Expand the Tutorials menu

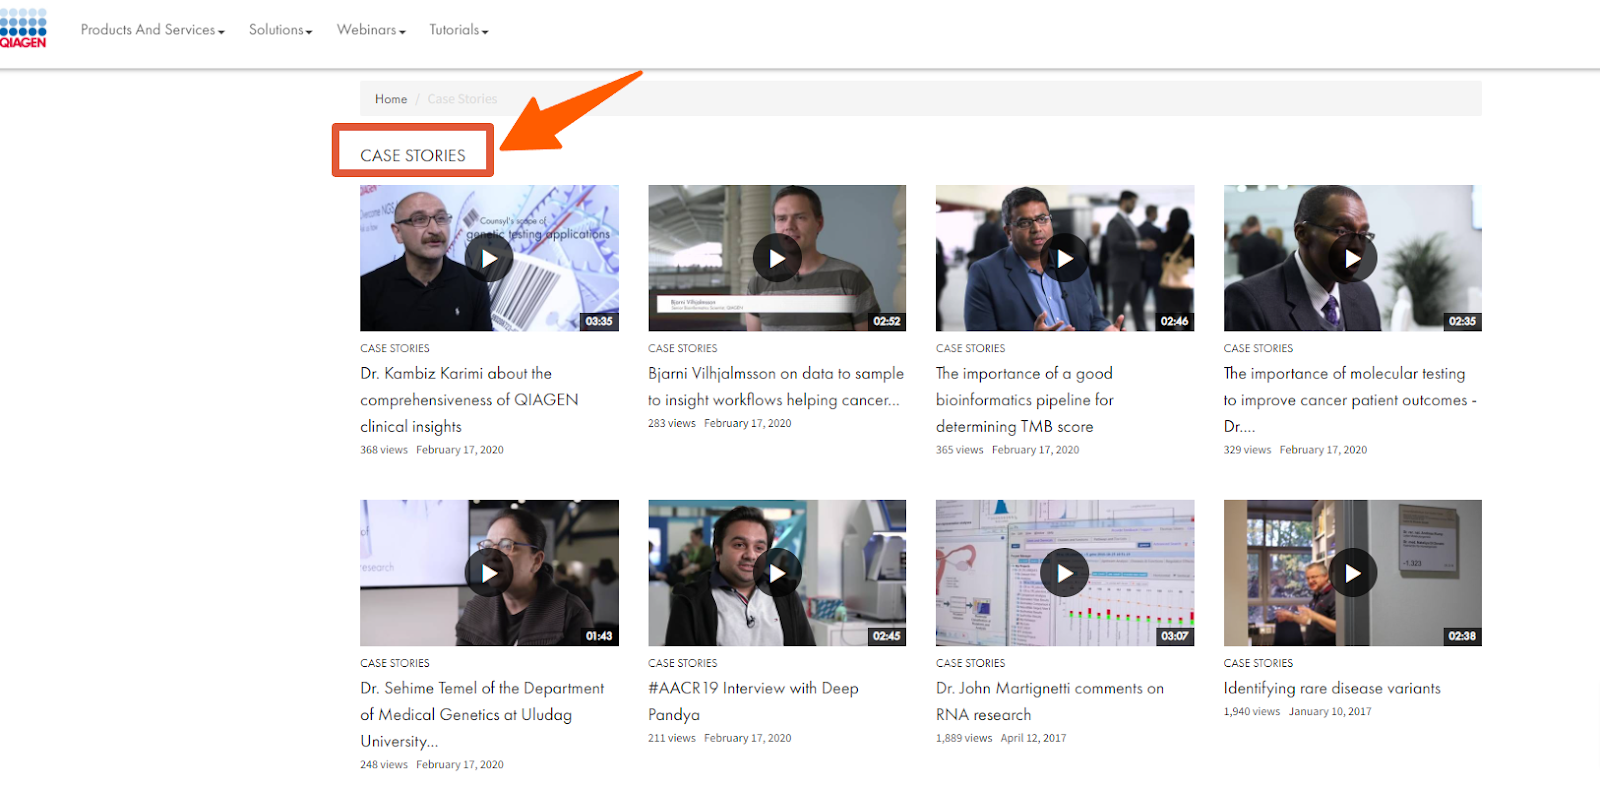tap(459, 30)
